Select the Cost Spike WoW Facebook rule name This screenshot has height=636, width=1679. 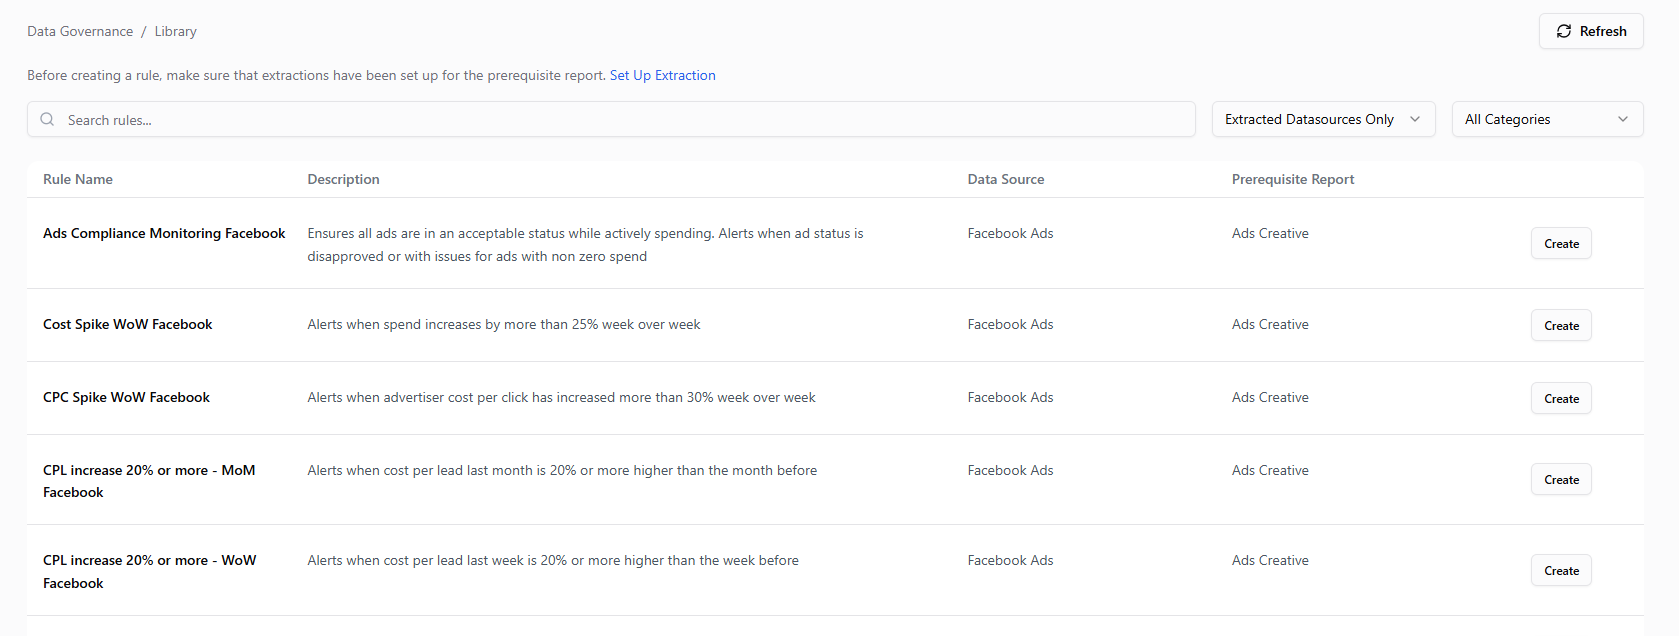point(128,324)
